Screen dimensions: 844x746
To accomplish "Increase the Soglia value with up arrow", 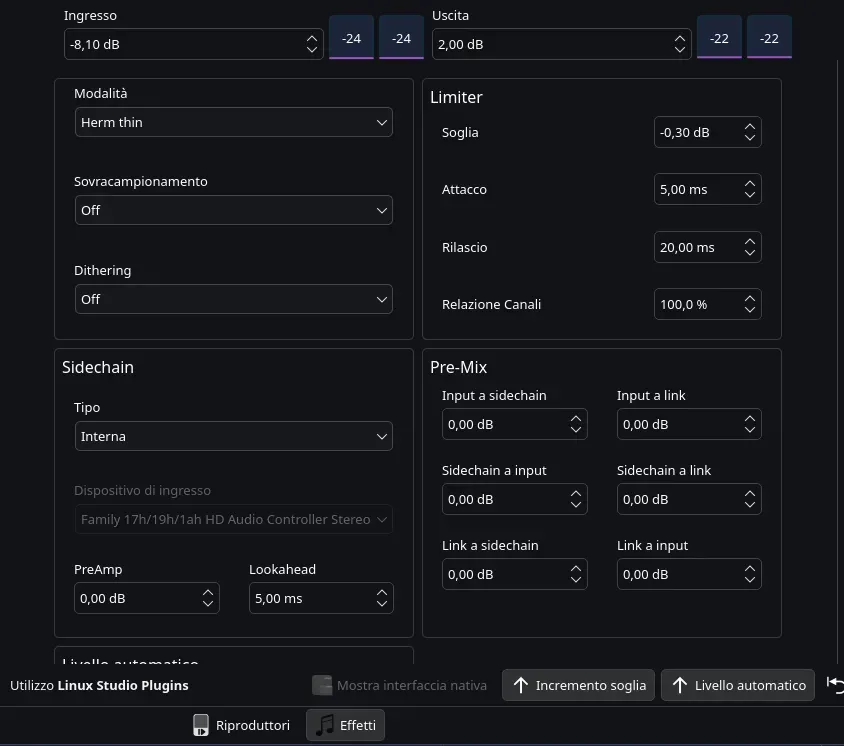I will [749, 127].
